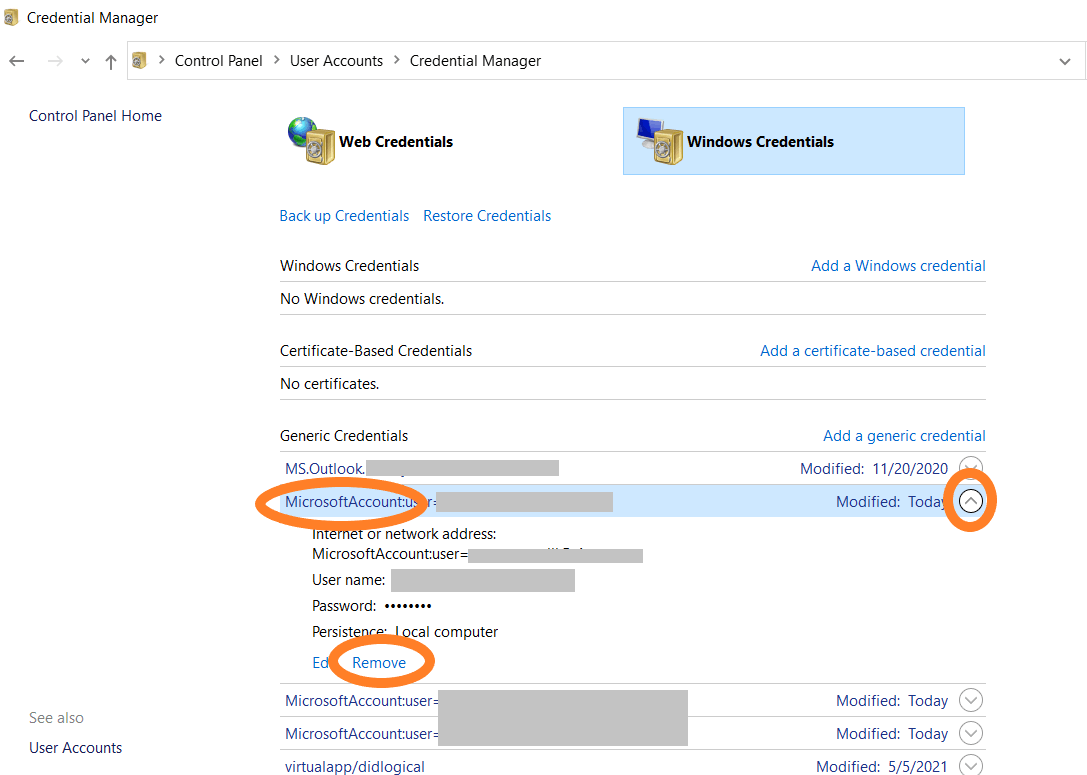
Task: Expand the virtualapp/didlogical chevron
Action: [x=971, y=765]
